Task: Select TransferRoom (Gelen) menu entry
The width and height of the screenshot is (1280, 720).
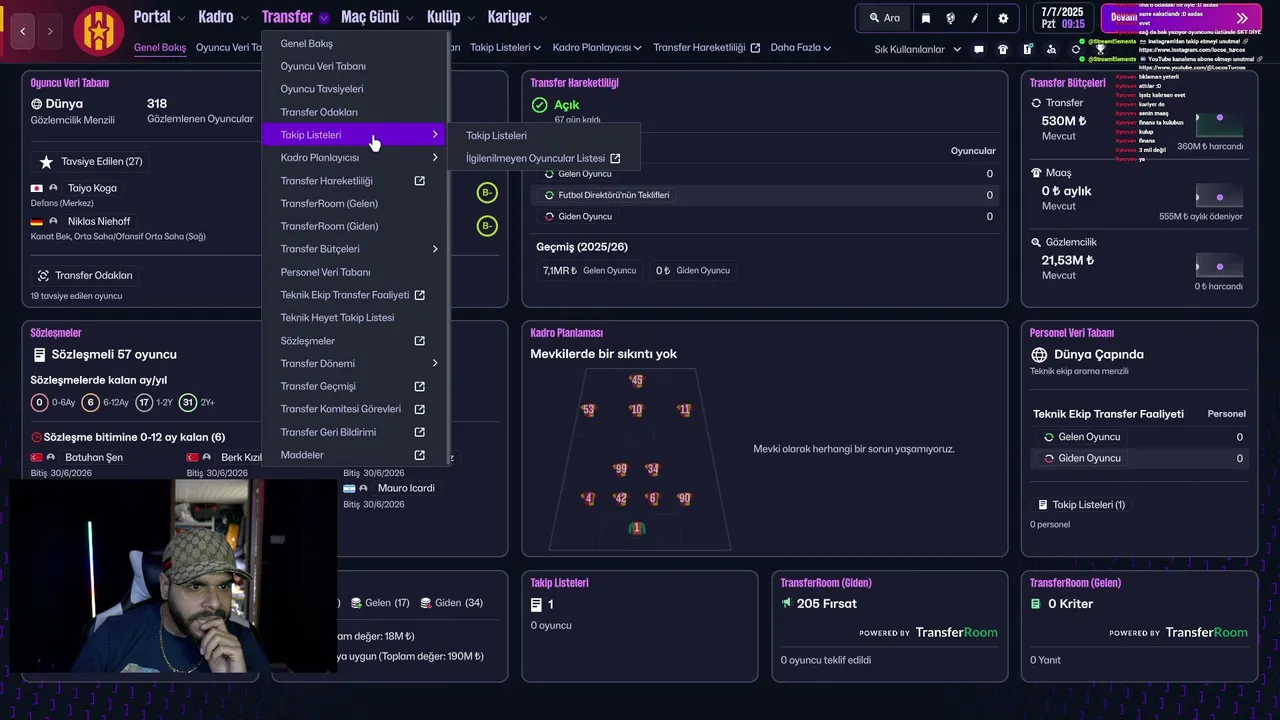Action: click(329, 204)
